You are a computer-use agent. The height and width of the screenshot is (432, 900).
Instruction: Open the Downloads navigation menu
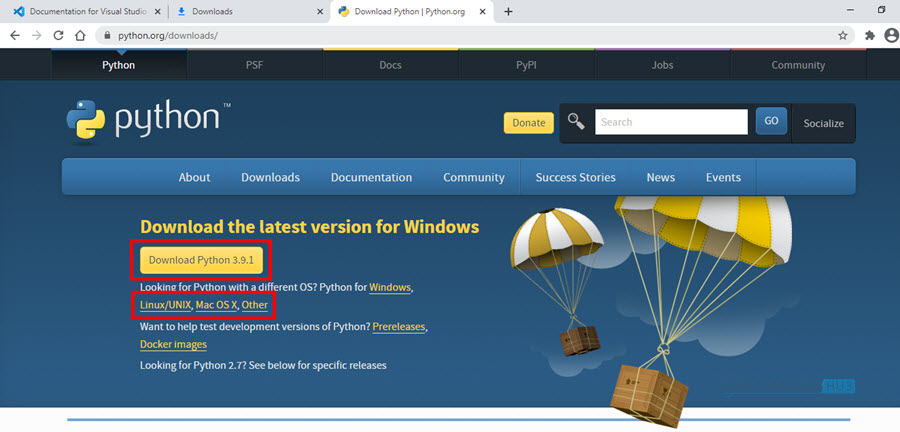point(270,177)
